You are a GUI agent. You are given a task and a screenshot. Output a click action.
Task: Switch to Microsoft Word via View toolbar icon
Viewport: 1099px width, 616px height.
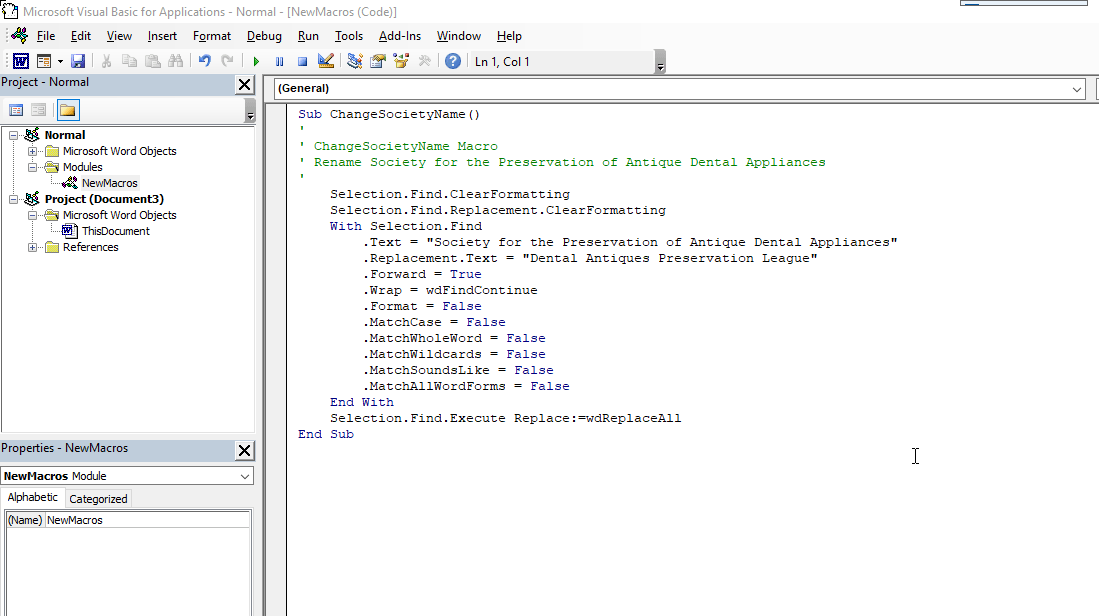pos(20,60)
